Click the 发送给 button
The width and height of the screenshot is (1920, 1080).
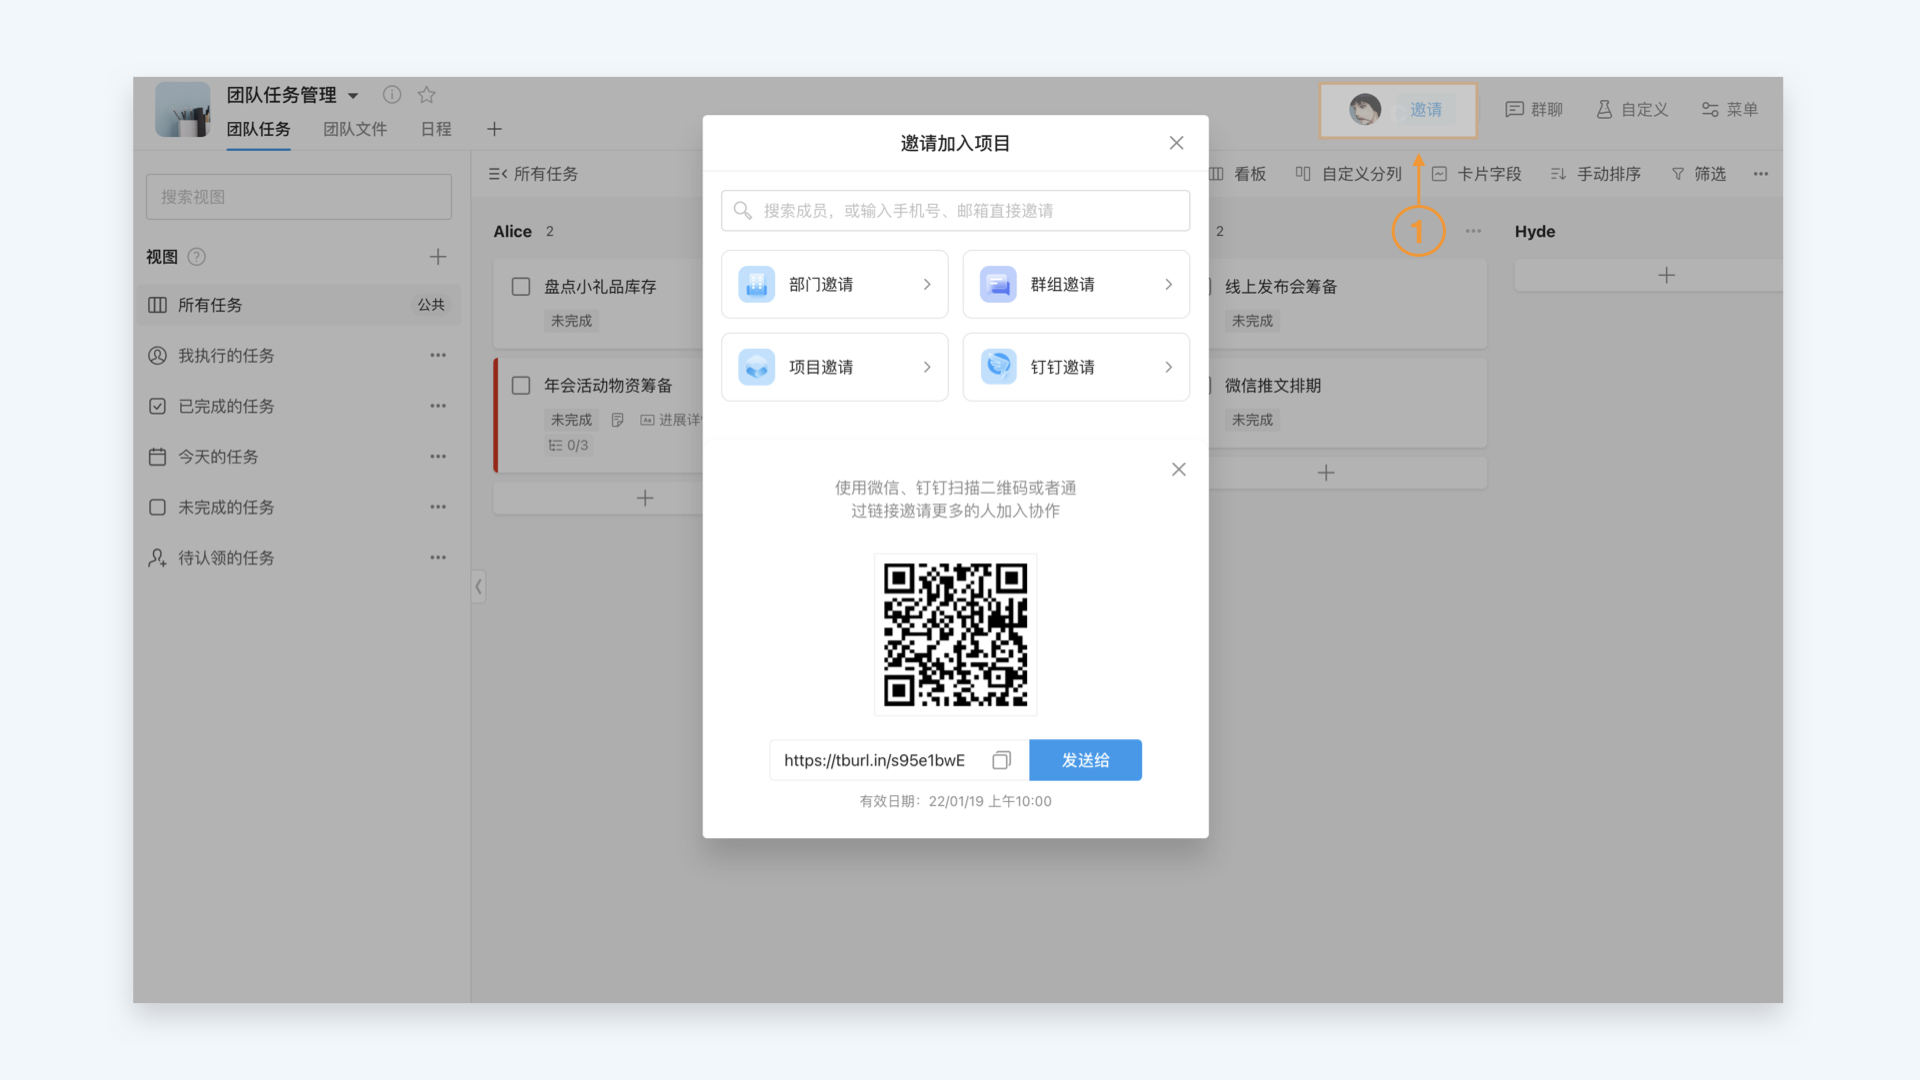pos(1085,760)
